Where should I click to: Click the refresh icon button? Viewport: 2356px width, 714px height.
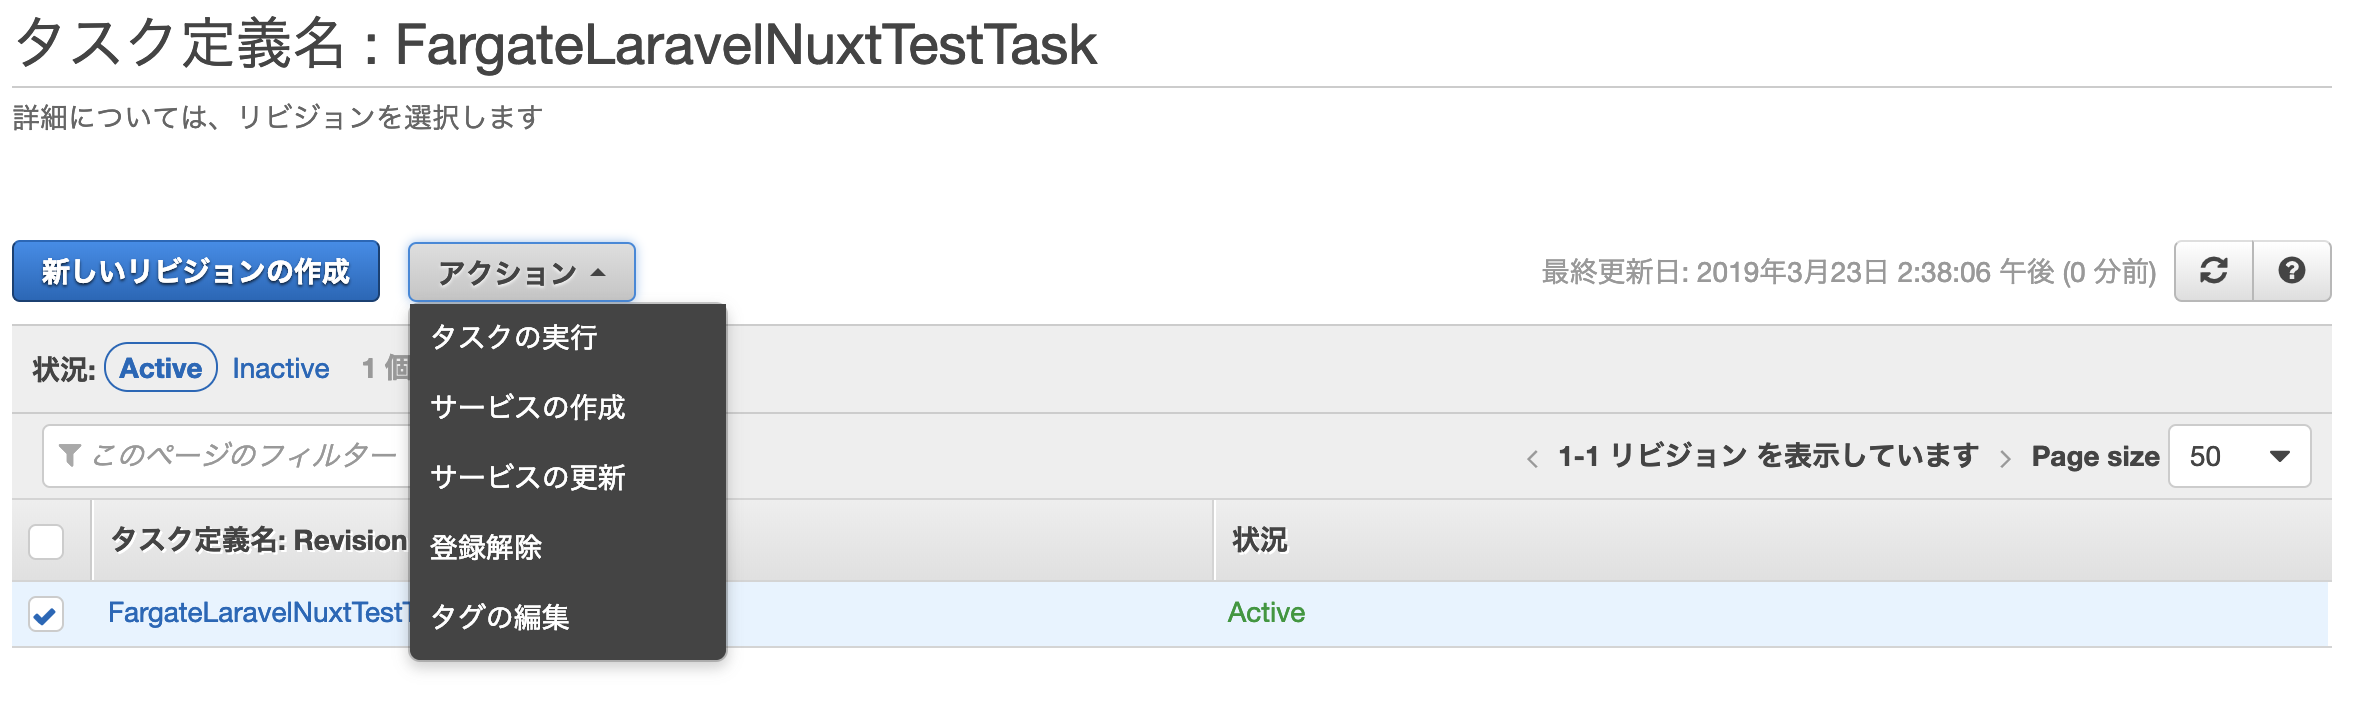click(x=2213, y=271)
